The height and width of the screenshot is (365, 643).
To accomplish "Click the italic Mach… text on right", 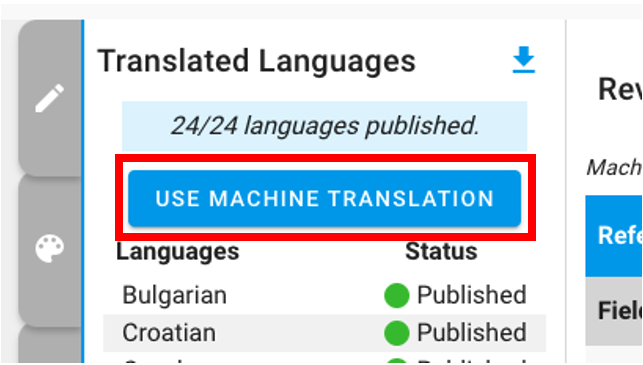I will pos(614,167).
